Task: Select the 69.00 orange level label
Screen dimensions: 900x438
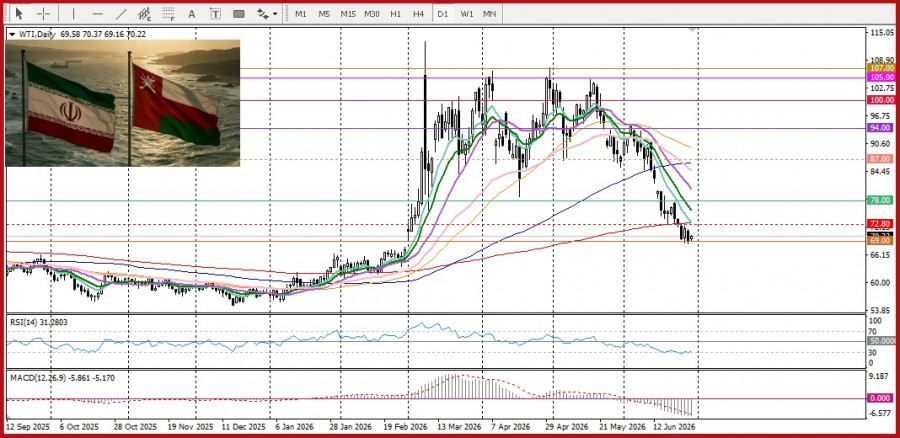Action: coord(882,241)
